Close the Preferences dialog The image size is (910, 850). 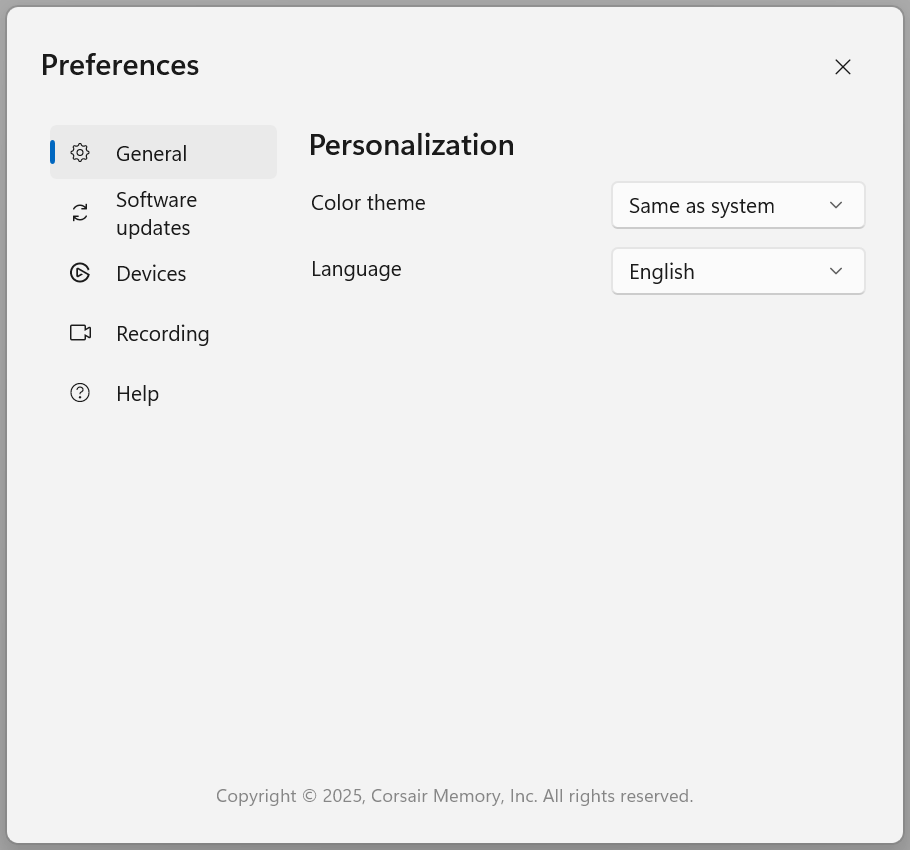point(843,67)
